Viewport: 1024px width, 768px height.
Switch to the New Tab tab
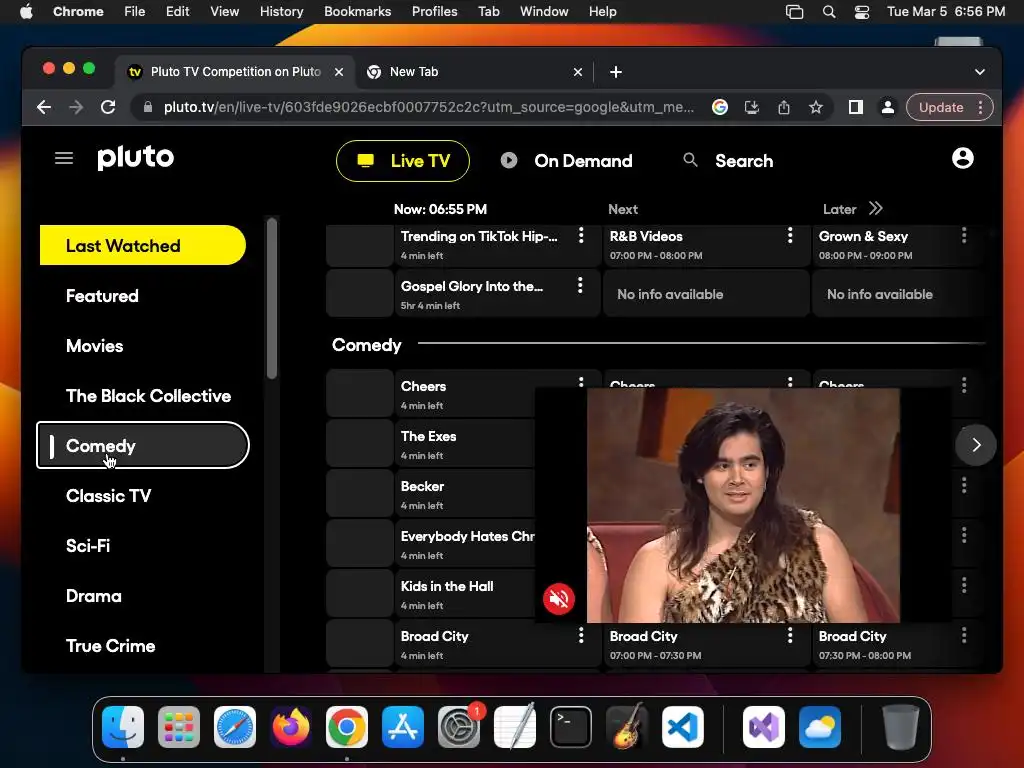click(x=475, y=72)
